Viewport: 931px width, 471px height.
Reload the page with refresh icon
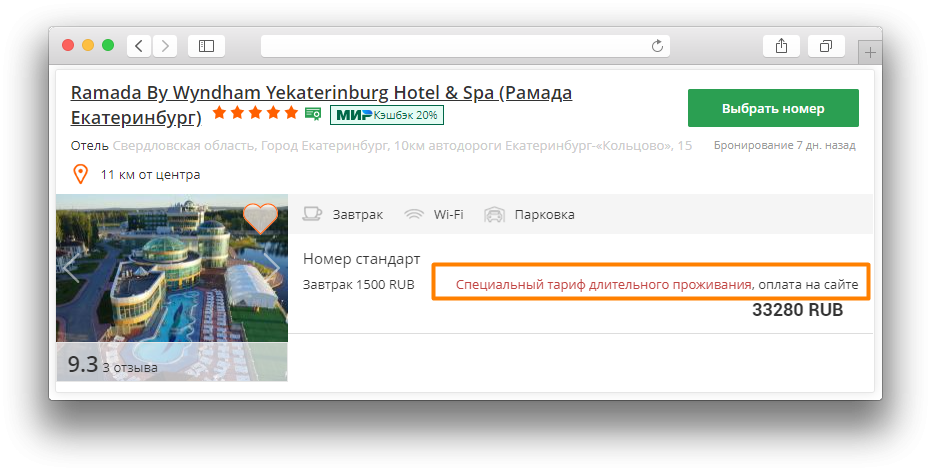click(657, 46)
